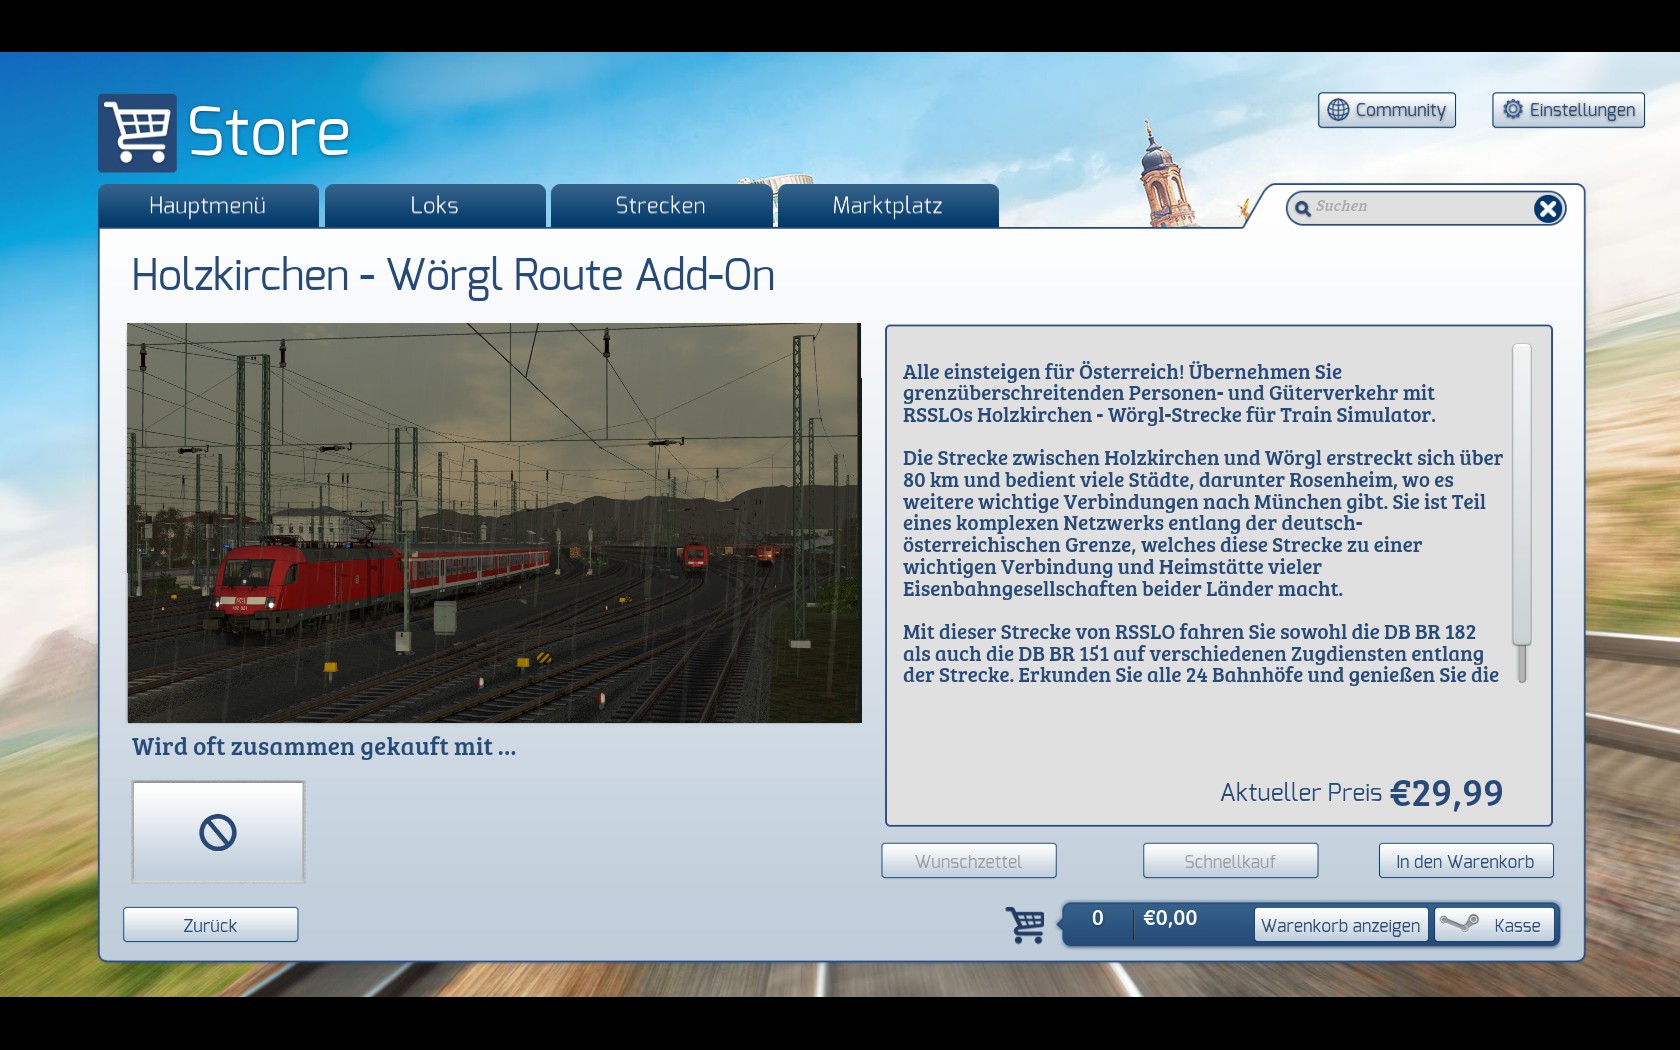This screenshot has height=1050, width=1680.
Task: Open the Hauptmenü tab
Action: (x=208, y=206)
